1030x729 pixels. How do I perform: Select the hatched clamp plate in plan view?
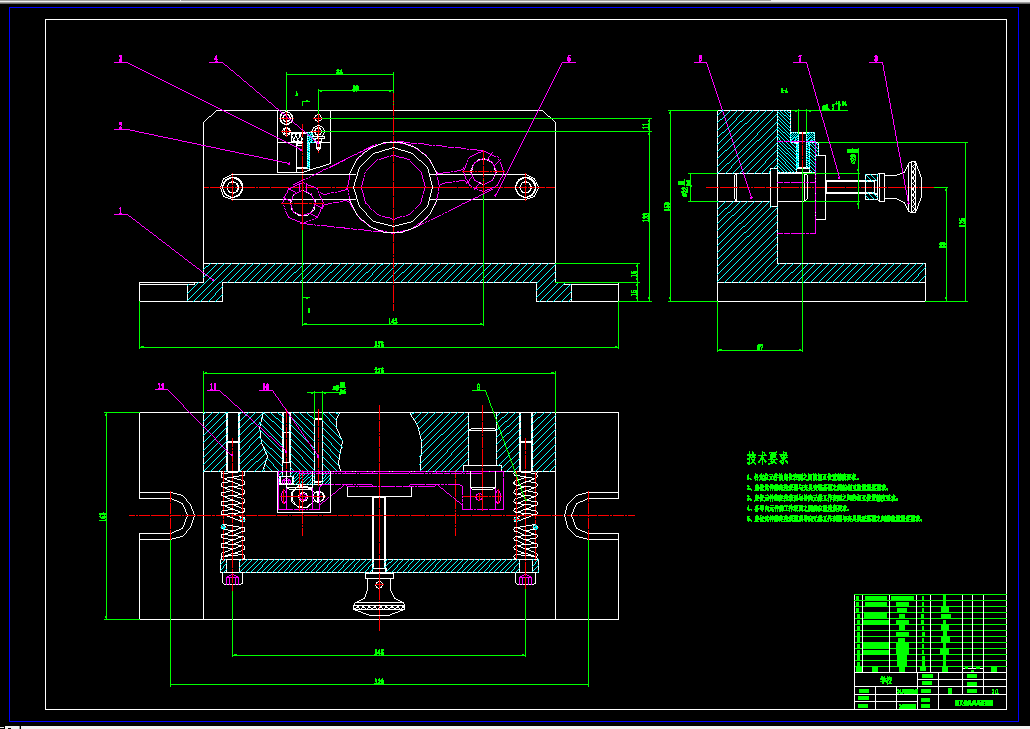tap(379, 566)
